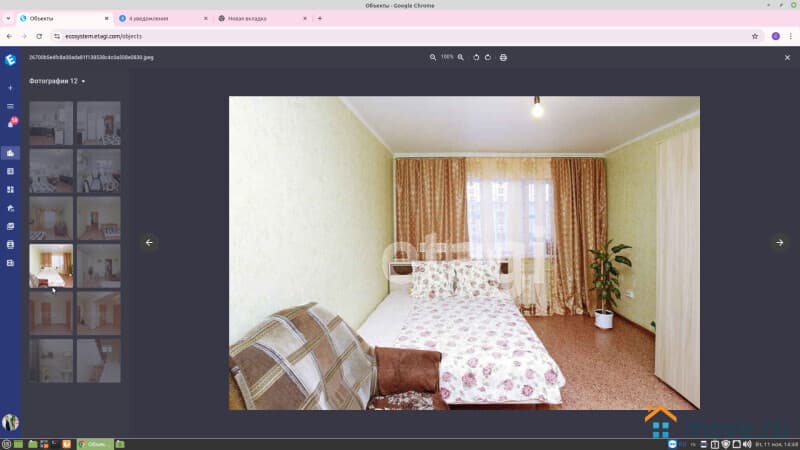The height and width of the screenshot is (450, 800).
Task: Go to the next photo
Action: 780,242
